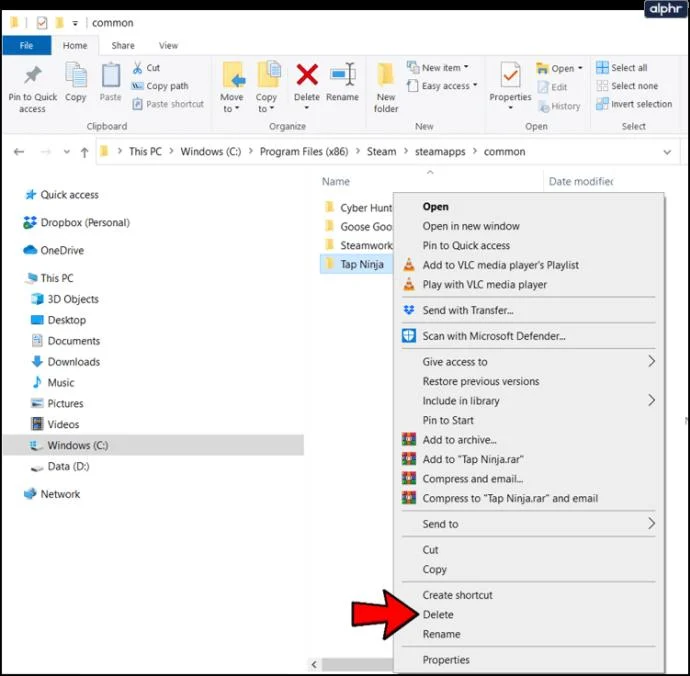This screenshot has height=676, width=690.
Task: Click the red X Delete ribbon icon
Action: coord(307,74)
